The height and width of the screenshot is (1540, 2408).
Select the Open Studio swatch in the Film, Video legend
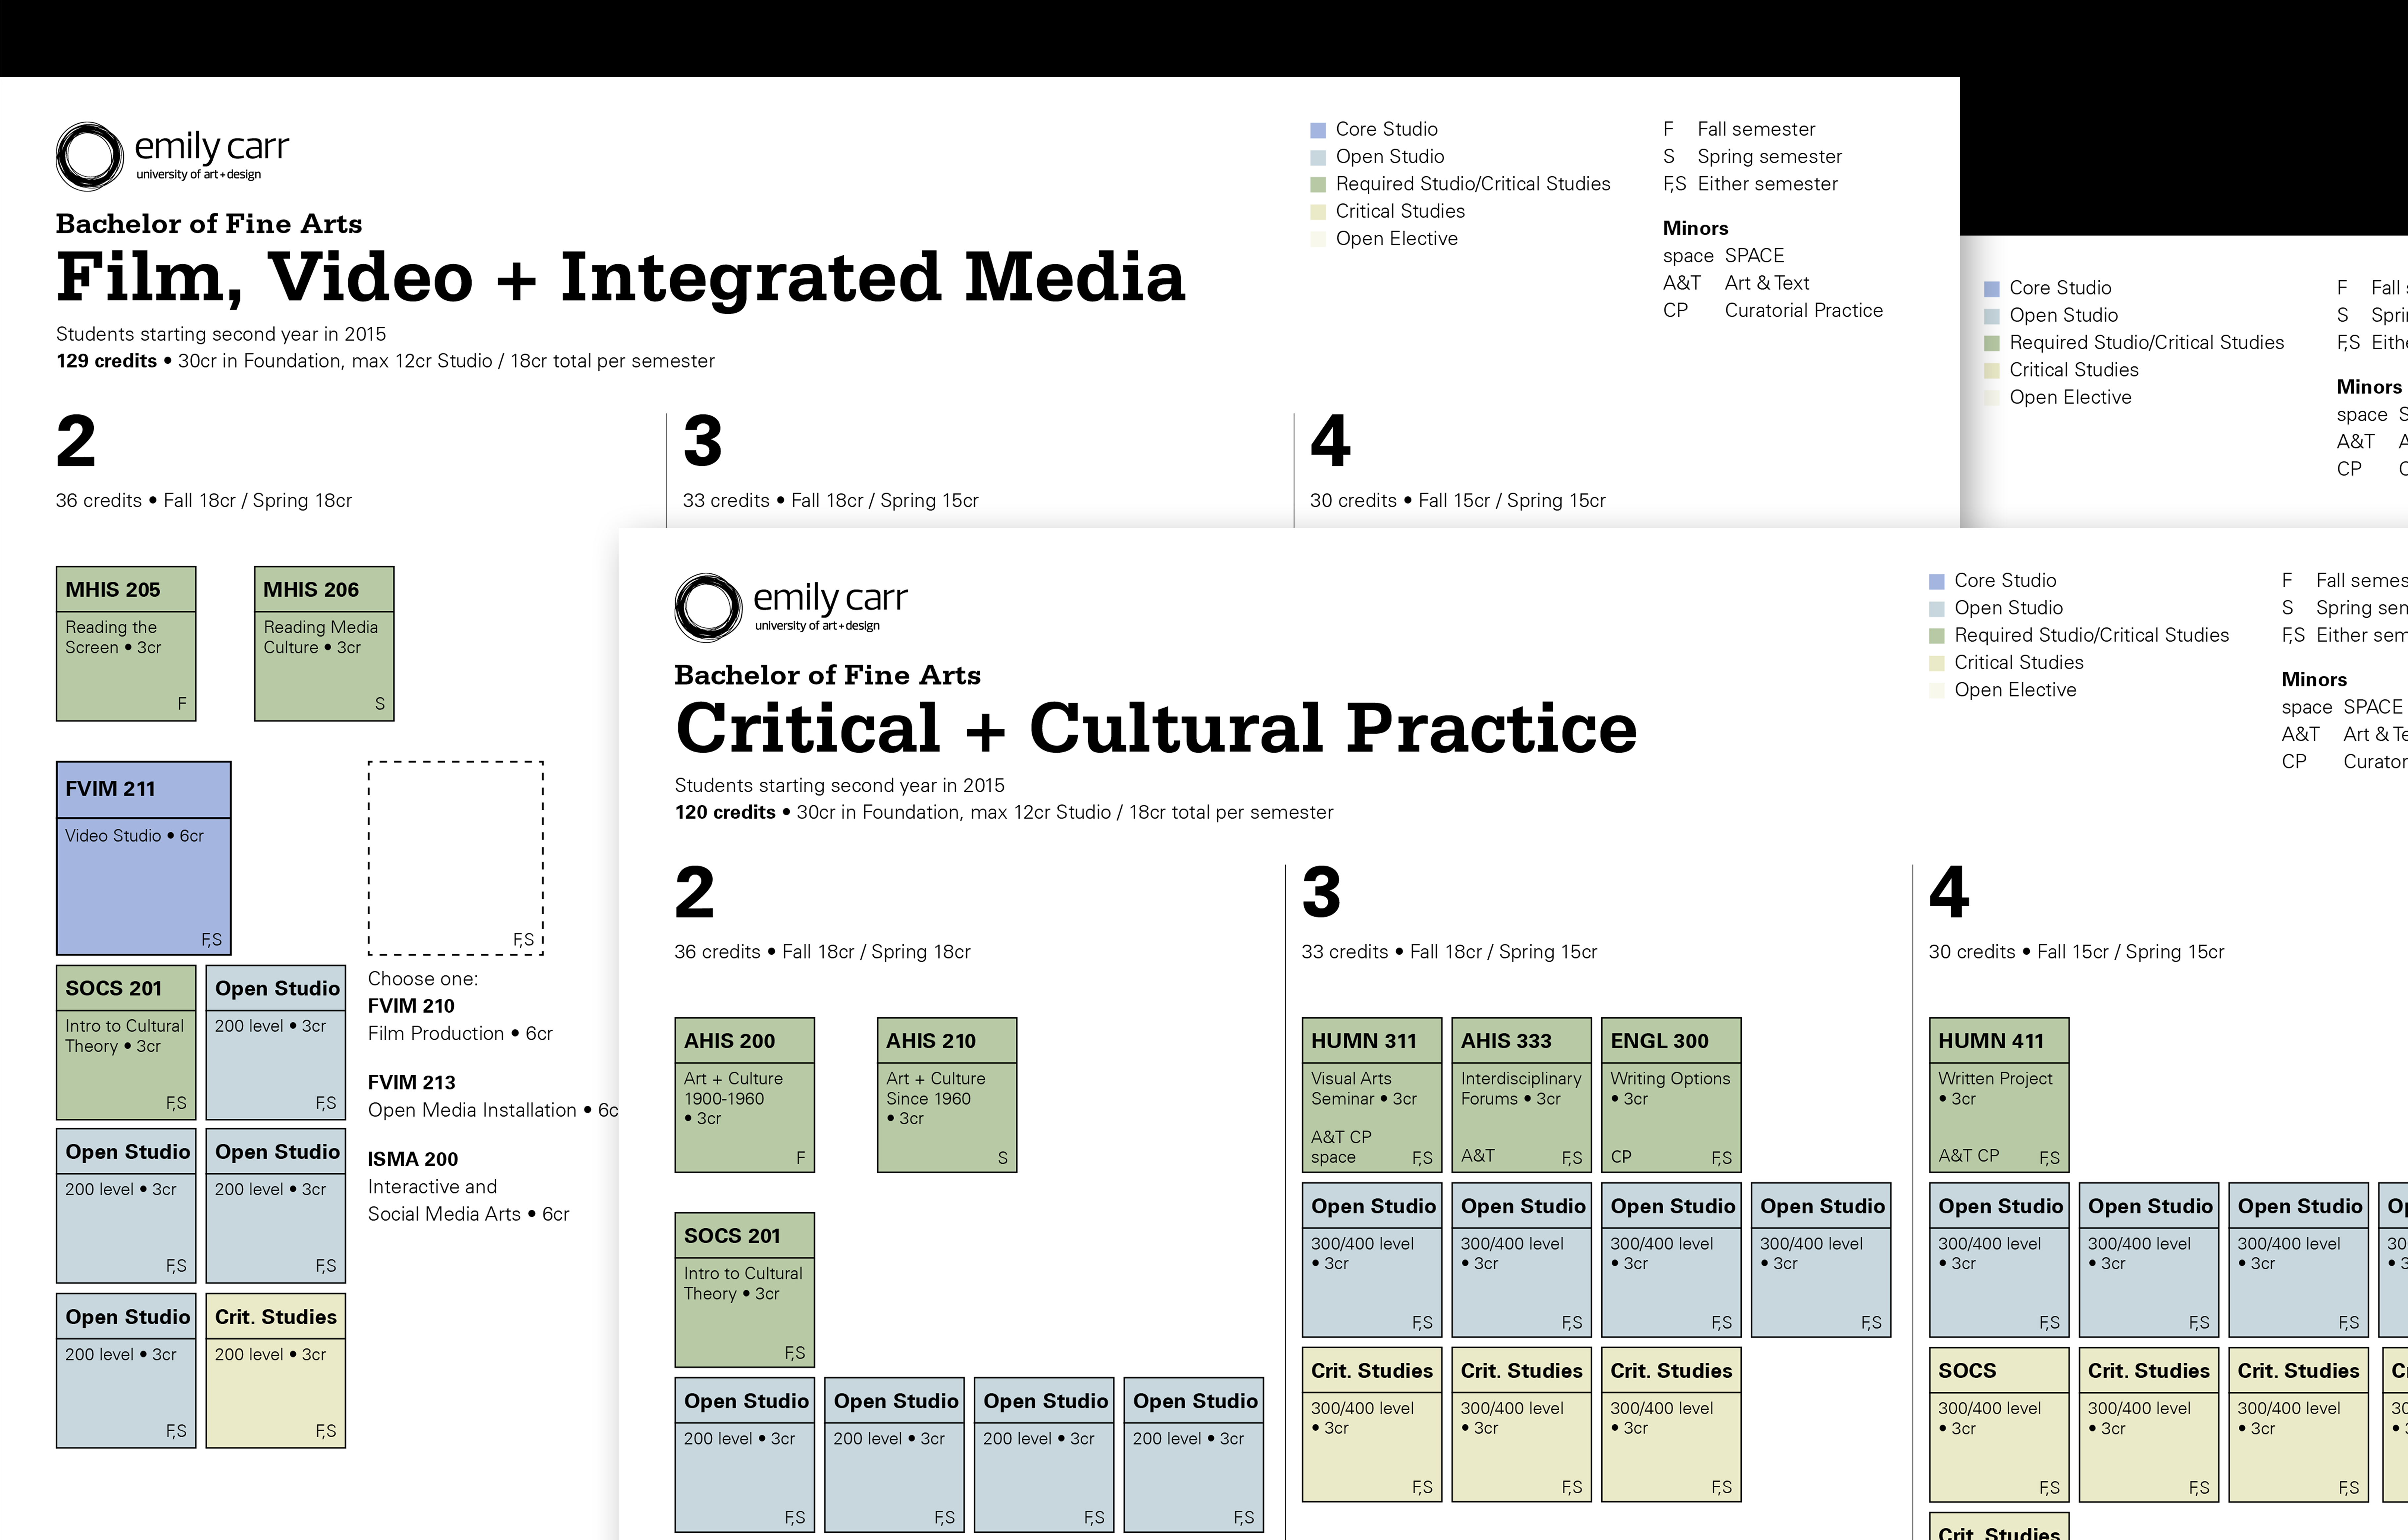[x=1318, y=157]
